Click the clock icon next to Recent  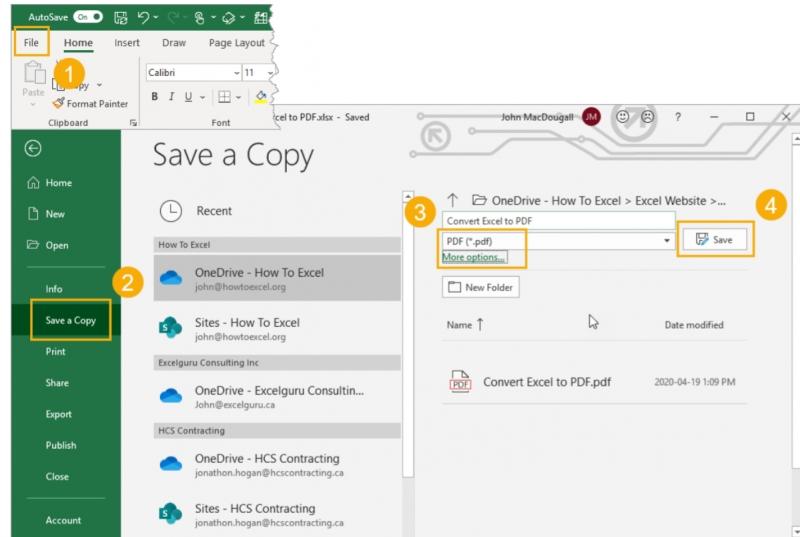171,211
